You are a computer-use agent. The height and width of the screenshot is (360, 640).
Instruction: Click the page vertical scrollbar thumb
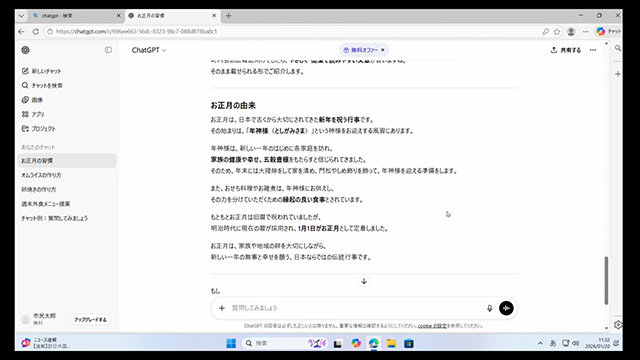click(606, 280)
